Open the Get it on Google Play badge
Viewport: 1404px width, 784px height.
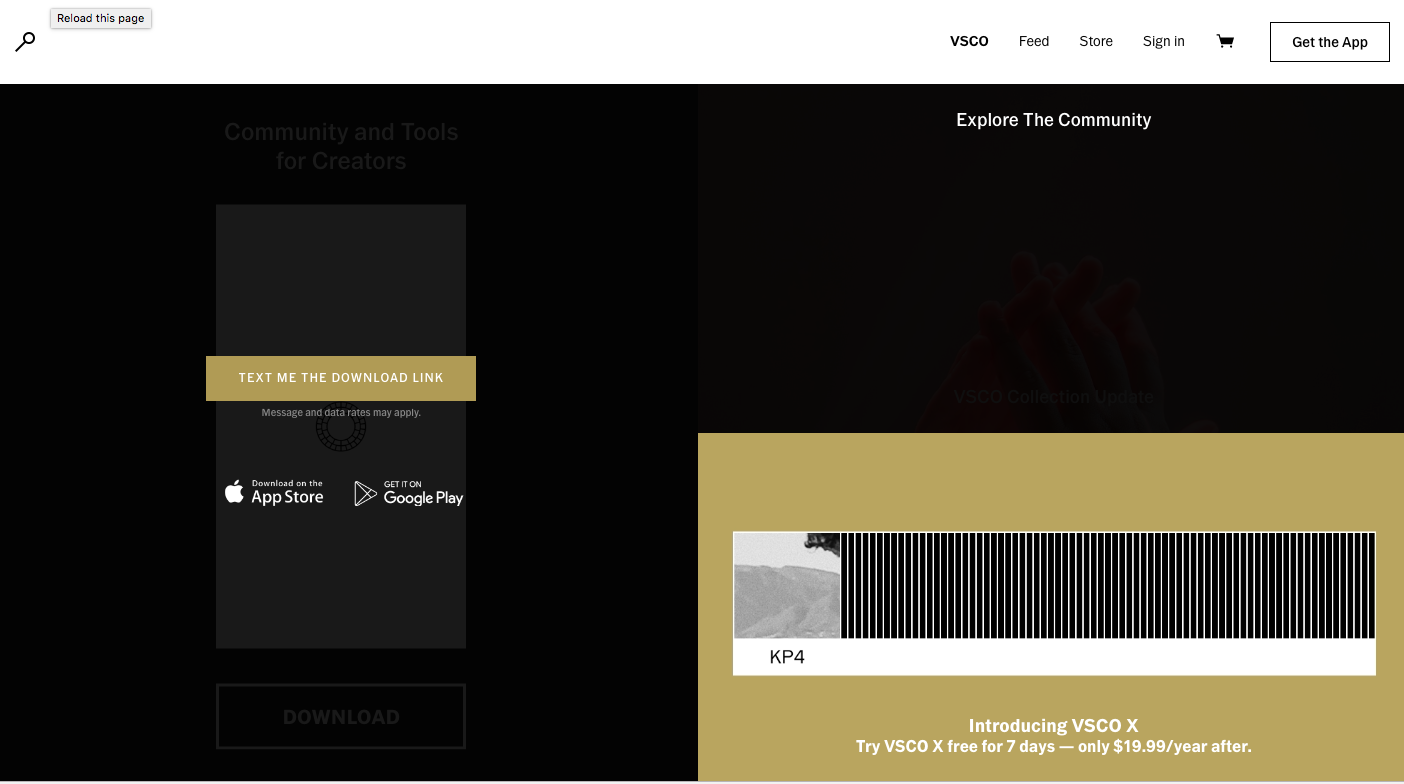click(x=409, y=493)
